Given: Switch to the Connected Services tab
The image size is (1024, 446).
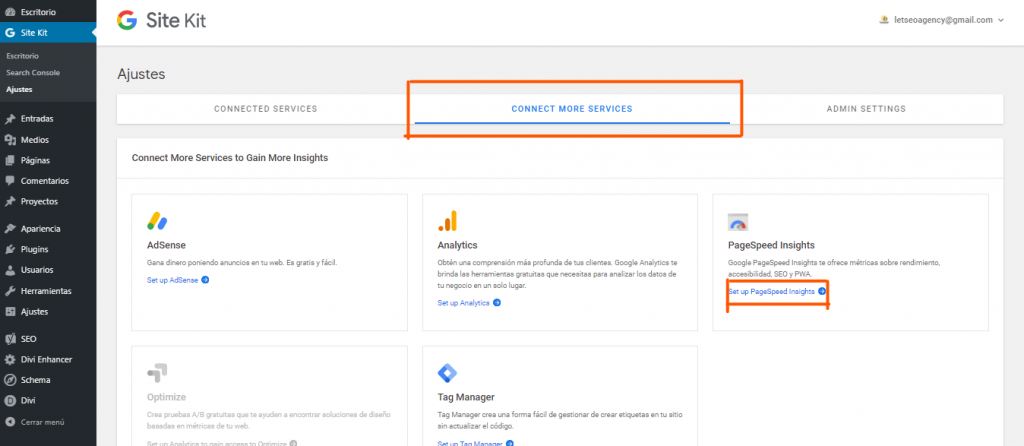Looking at the screenshot, I should coord(266,109).
